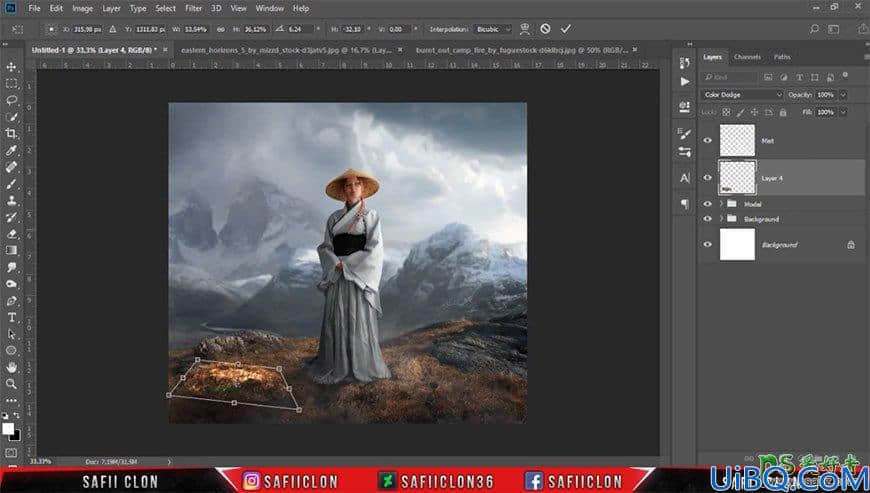Open the blend mode Color Dodge dropdown
This screenshot has width=870, height=493.
[742, 95]
